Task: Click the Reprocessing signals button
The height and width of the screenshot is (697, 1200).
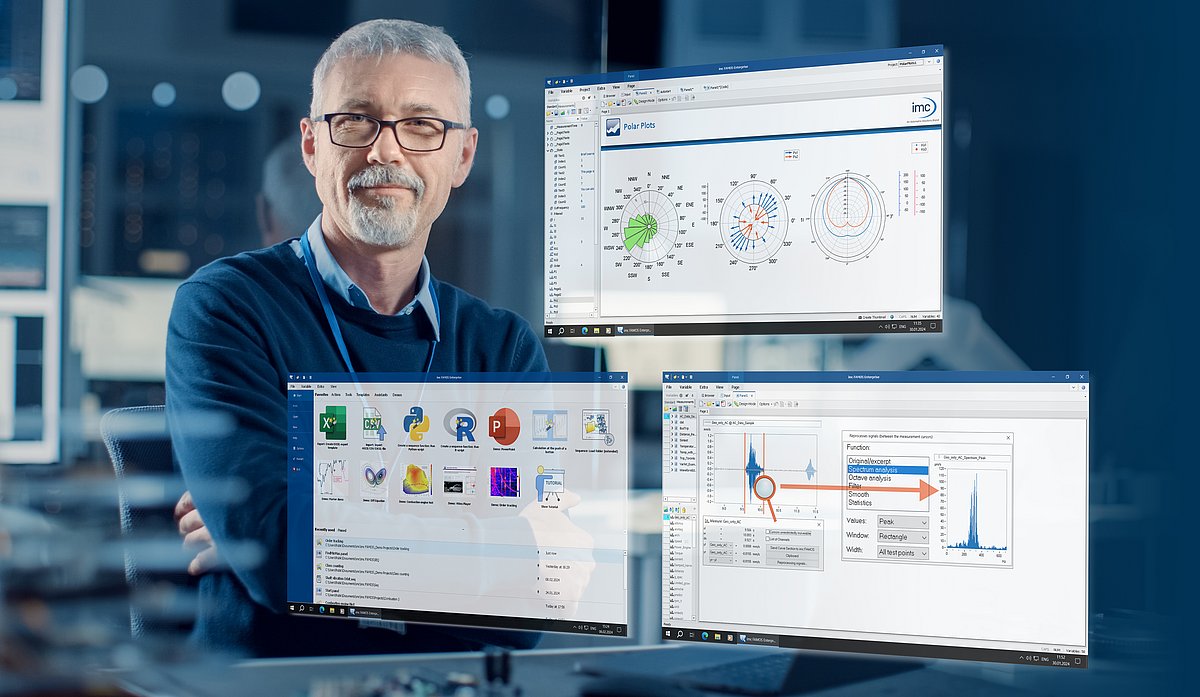Action: 792,565
